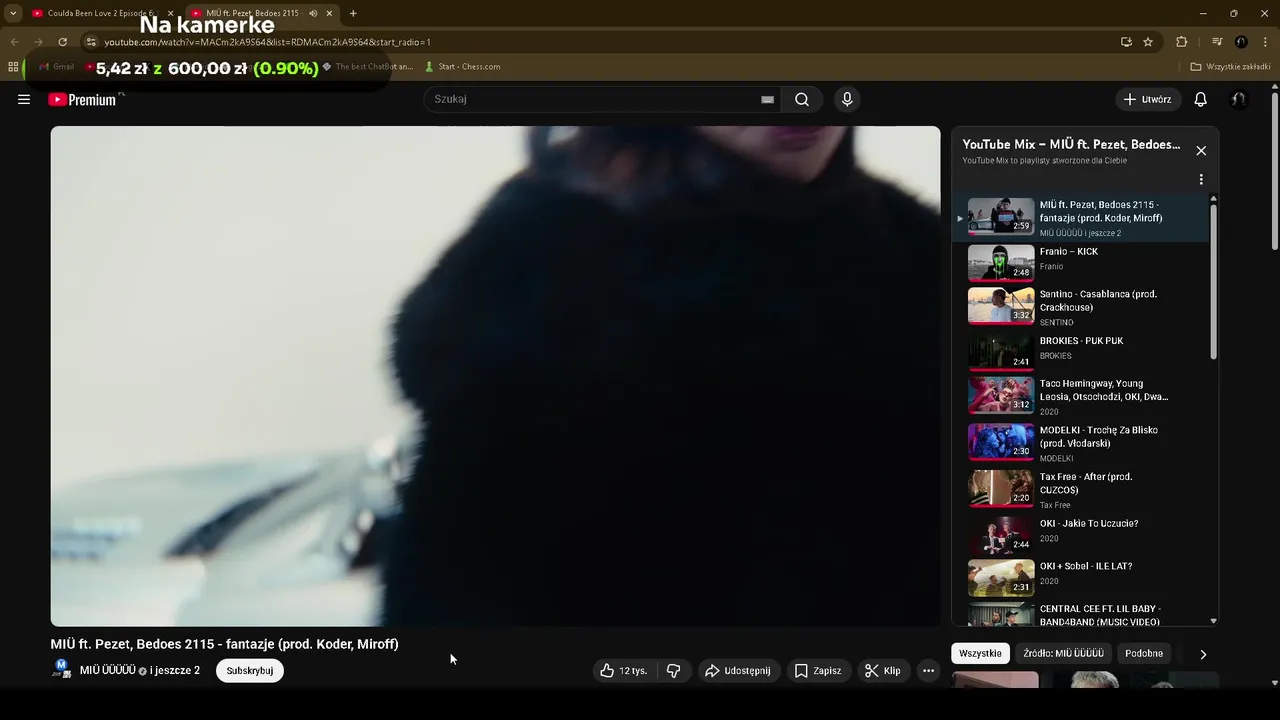Select the Wszystkie filter chip

point(980,653)
